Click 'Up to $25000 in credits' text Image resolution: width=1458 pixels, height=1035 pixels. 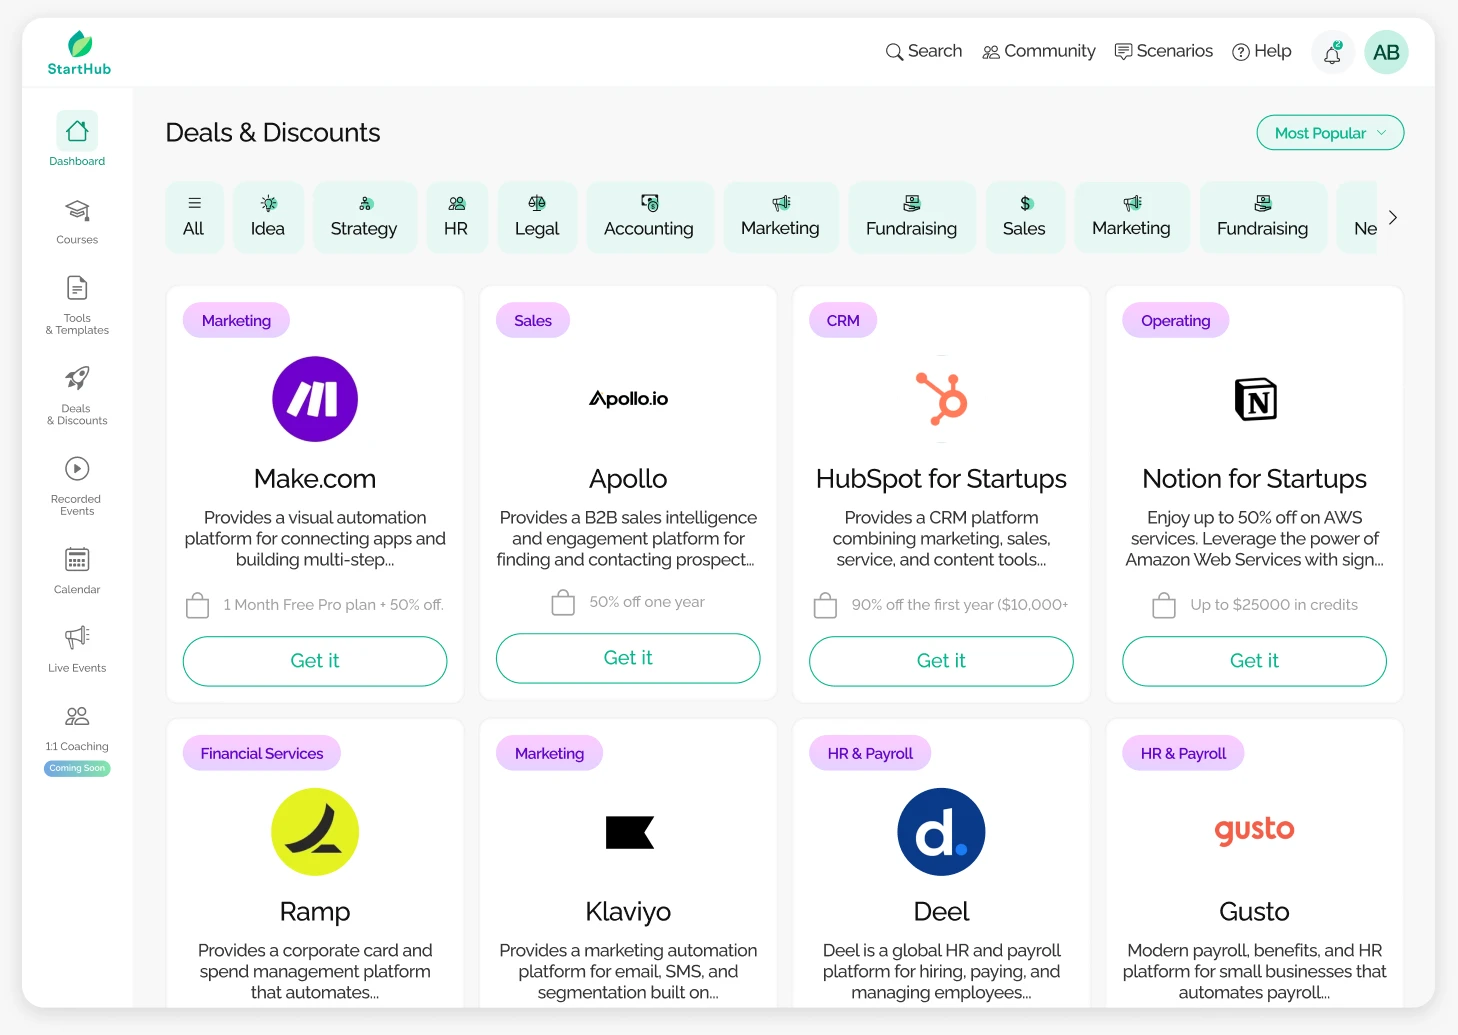point(1274,605)
